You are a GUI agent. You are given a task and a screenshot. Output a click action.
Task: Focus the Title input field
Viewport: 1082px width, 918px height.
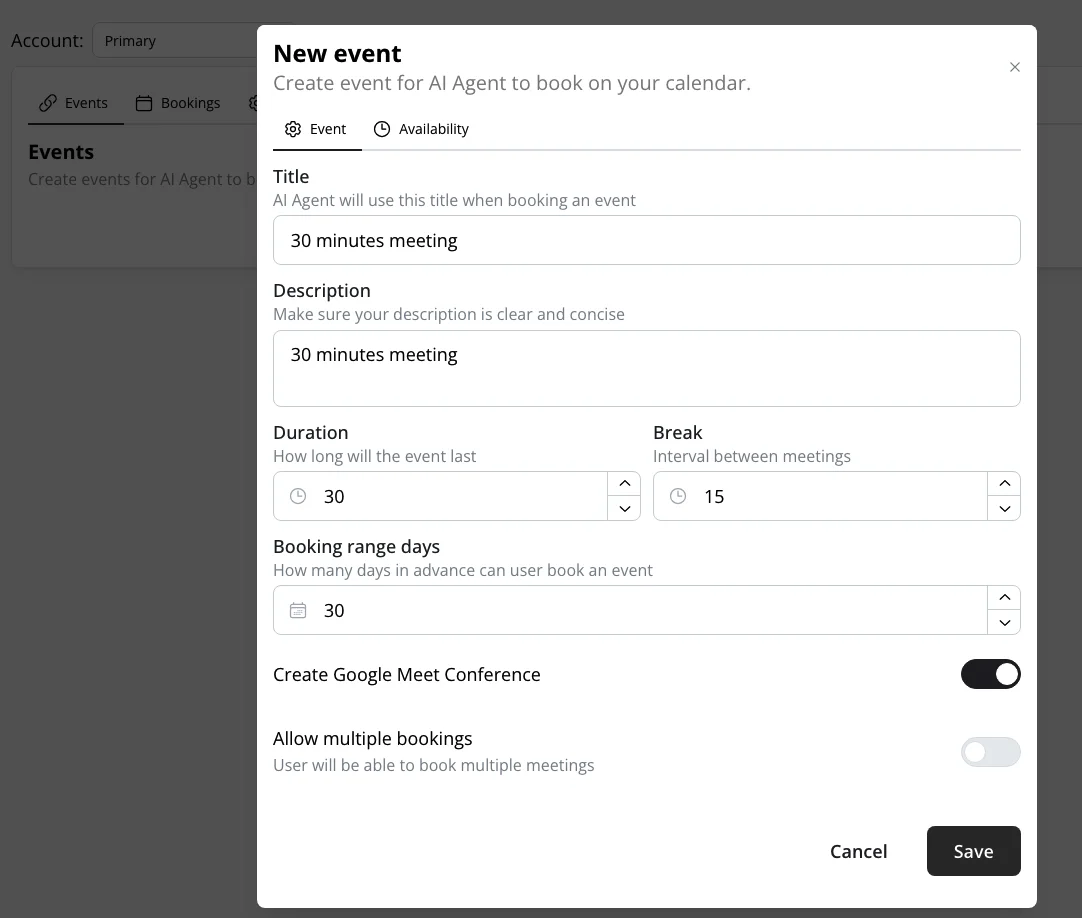click(647, 240)
